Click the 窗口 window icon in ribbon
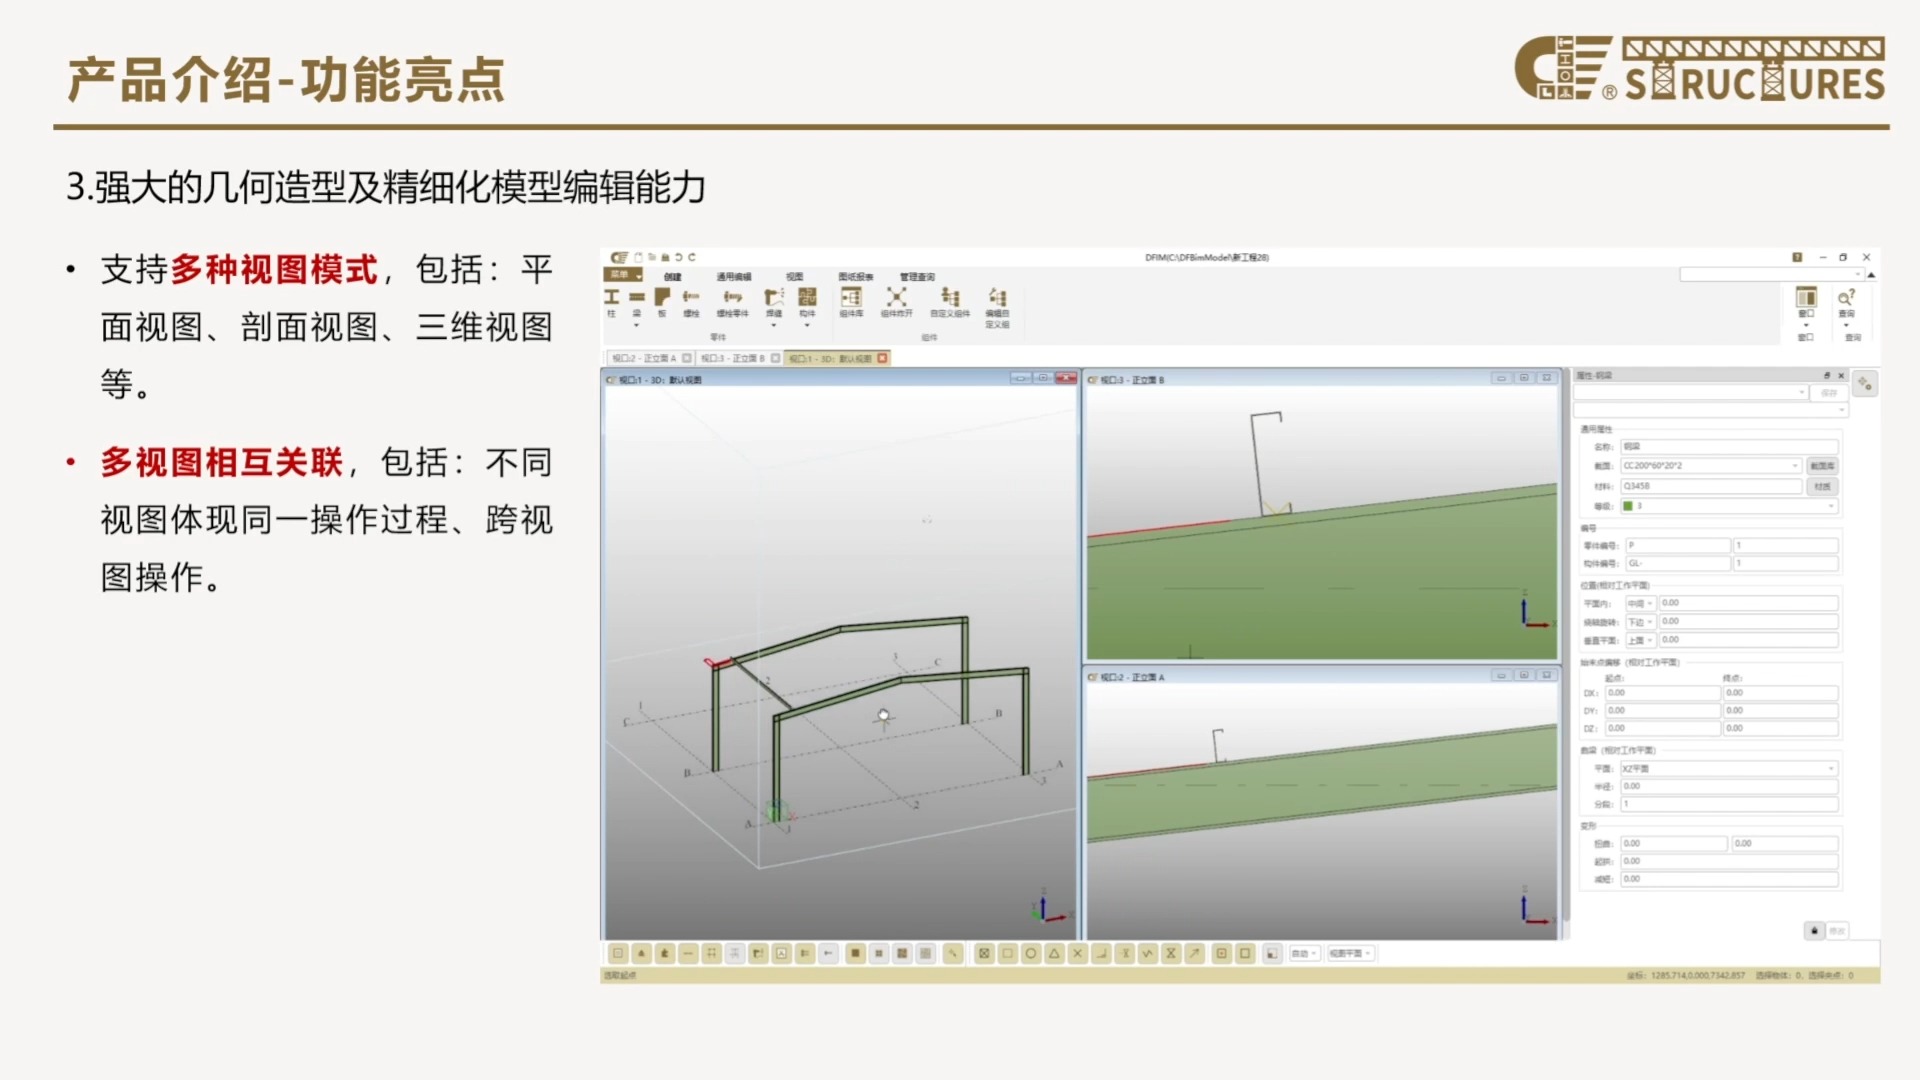1920x1080 pixels. [x=1806, y=299]
